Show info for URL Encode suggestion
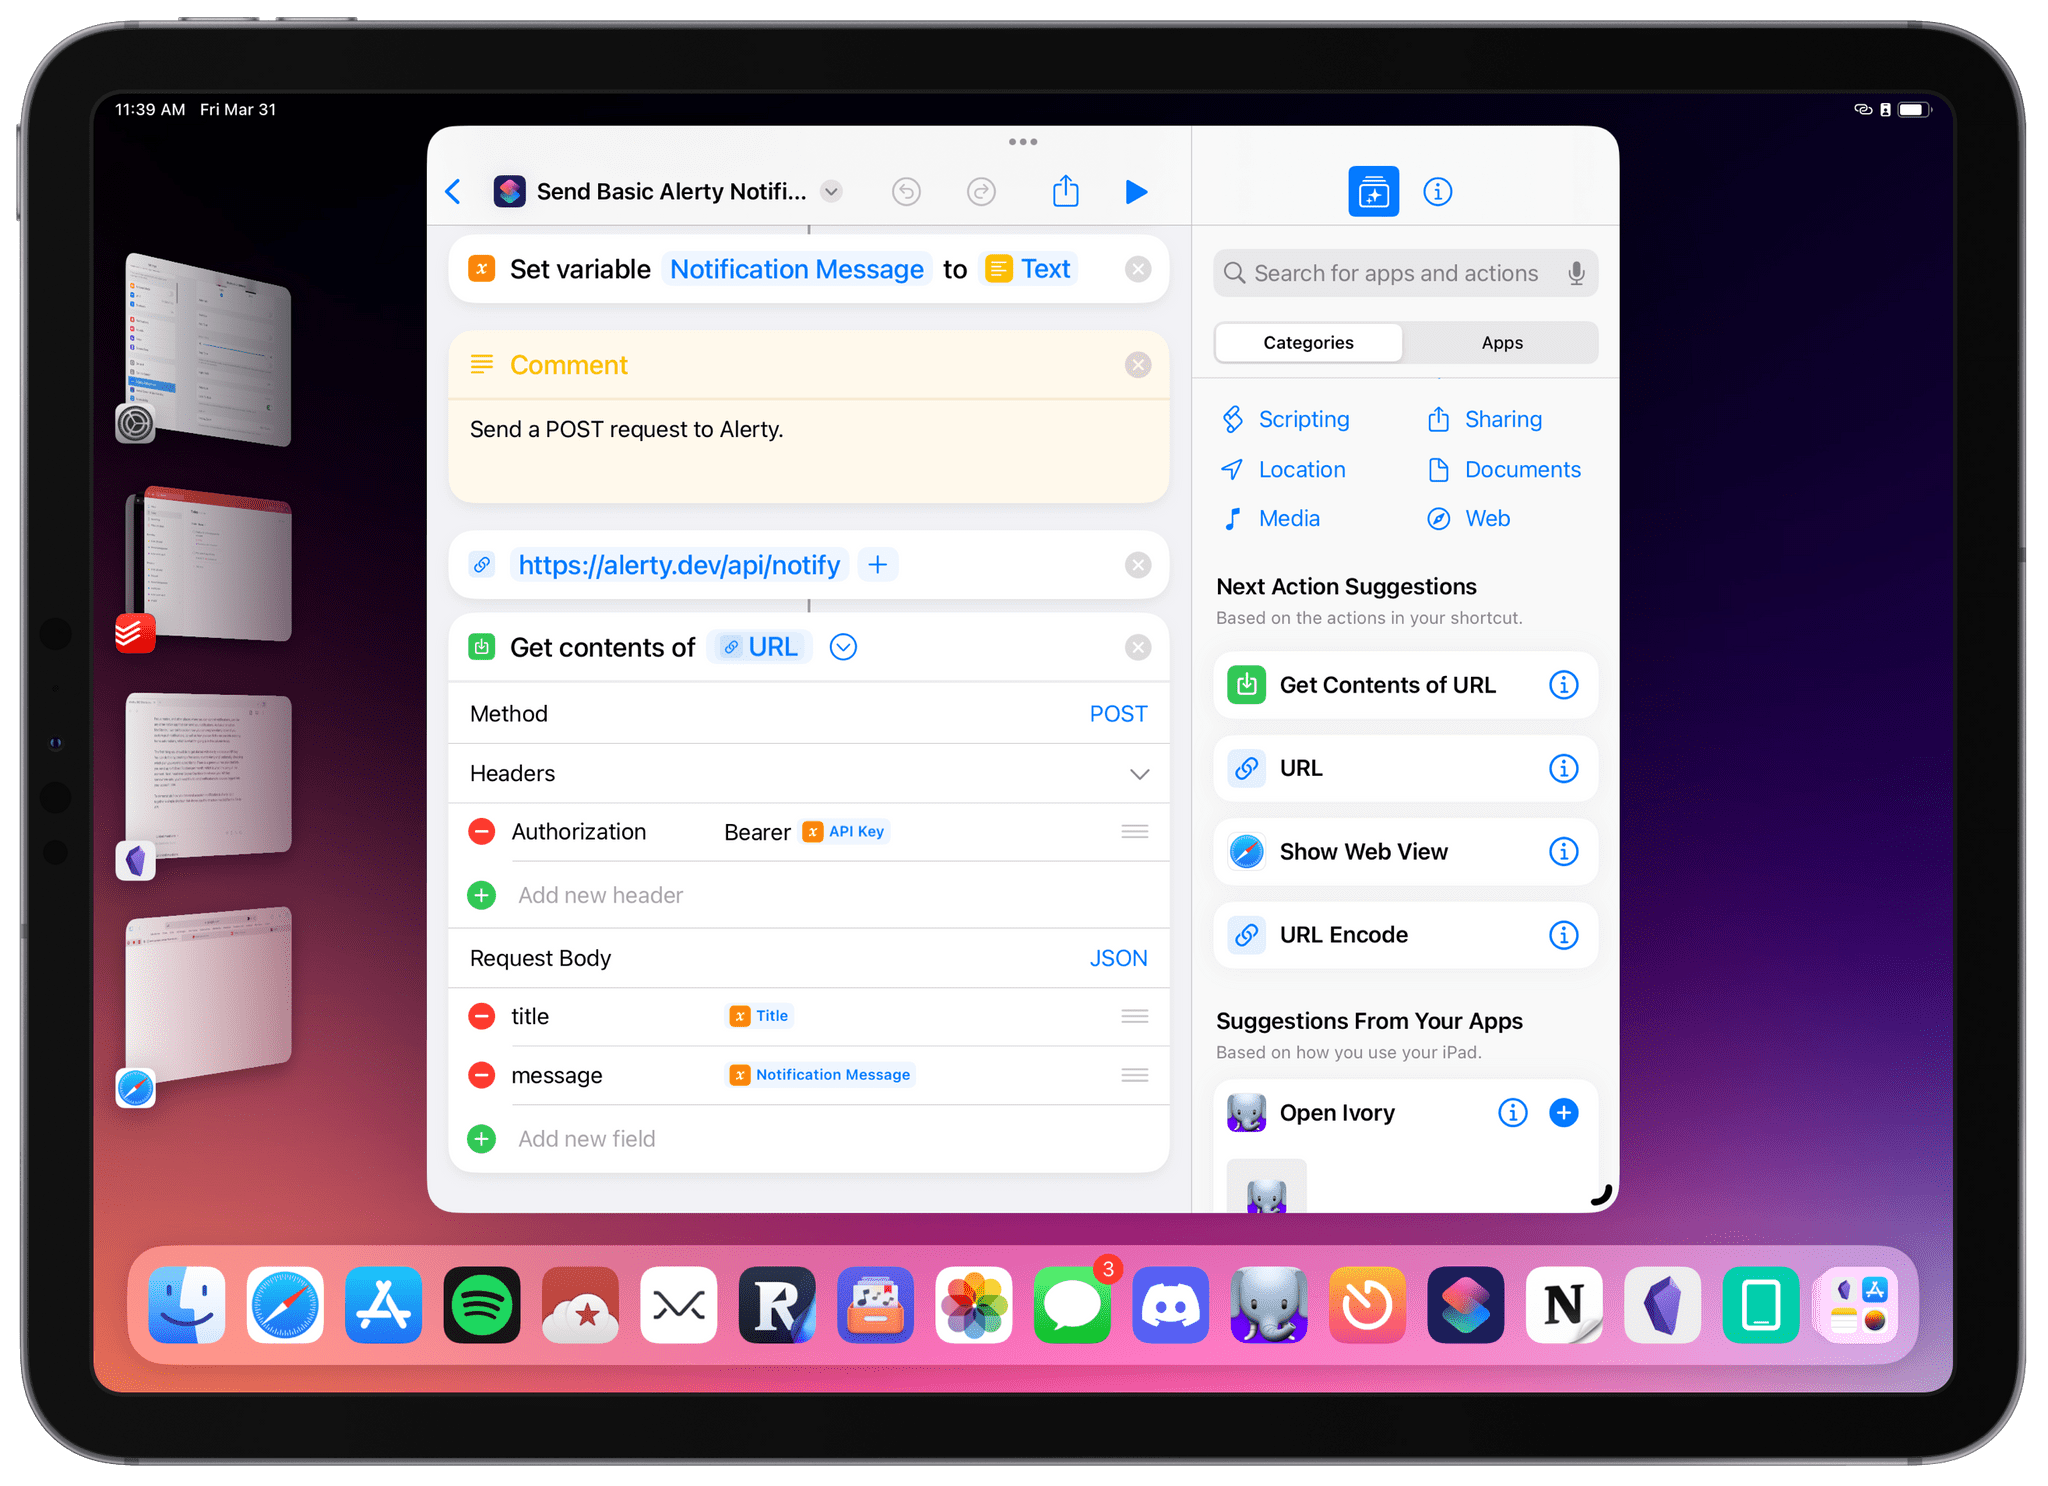The image size is (2048, 1486). coord(1563,935)
